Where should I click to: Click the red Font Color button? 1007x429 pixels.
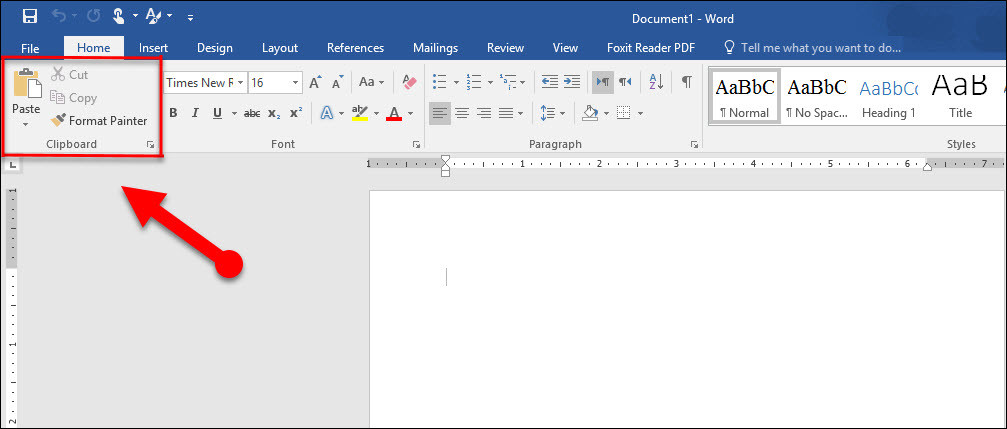point(394,113)
